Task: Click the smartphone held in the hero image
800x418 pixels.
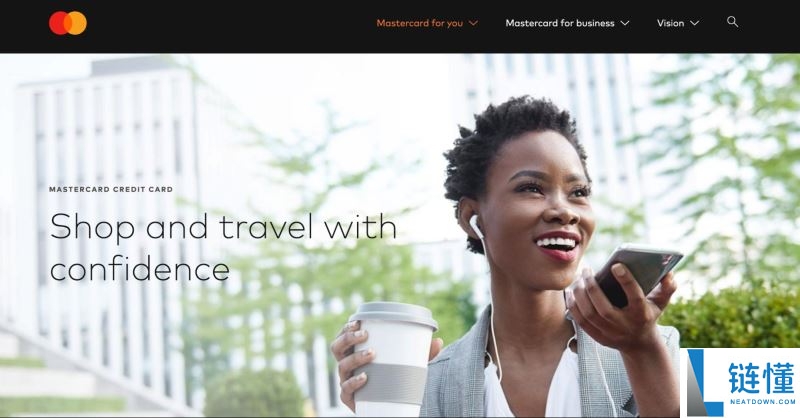Action: coord(638,275)
